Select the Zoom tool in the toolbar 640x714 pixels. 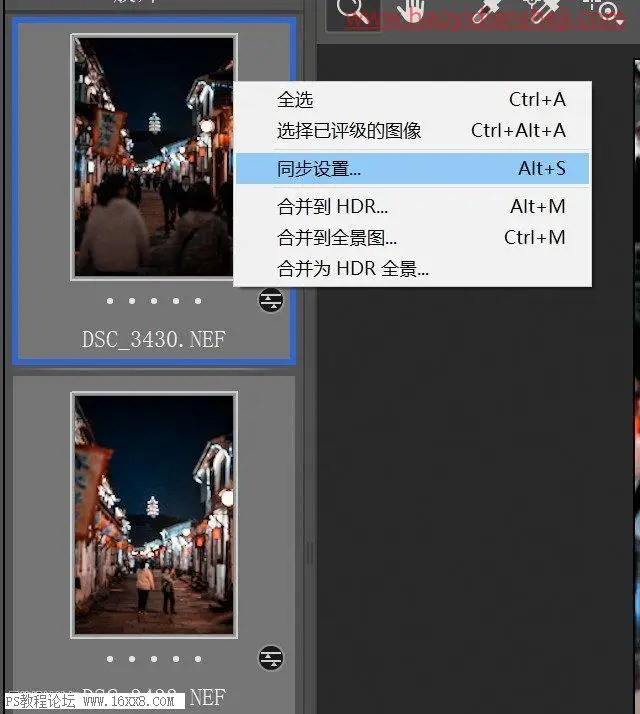point(353,13)
